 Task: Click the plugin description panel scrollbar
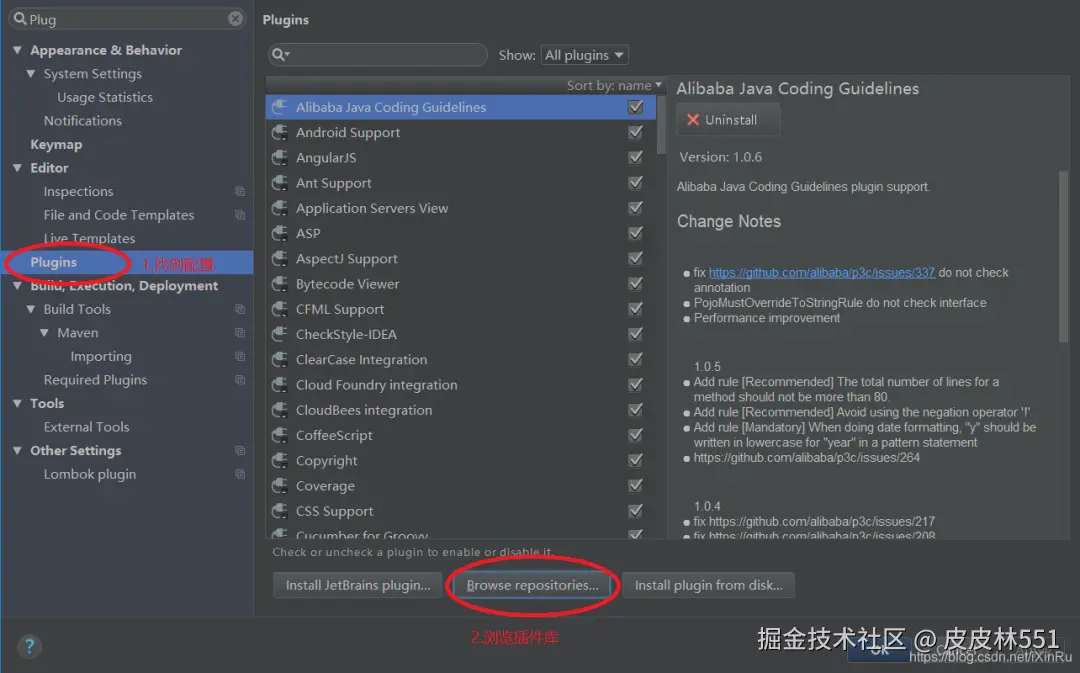1063,256
